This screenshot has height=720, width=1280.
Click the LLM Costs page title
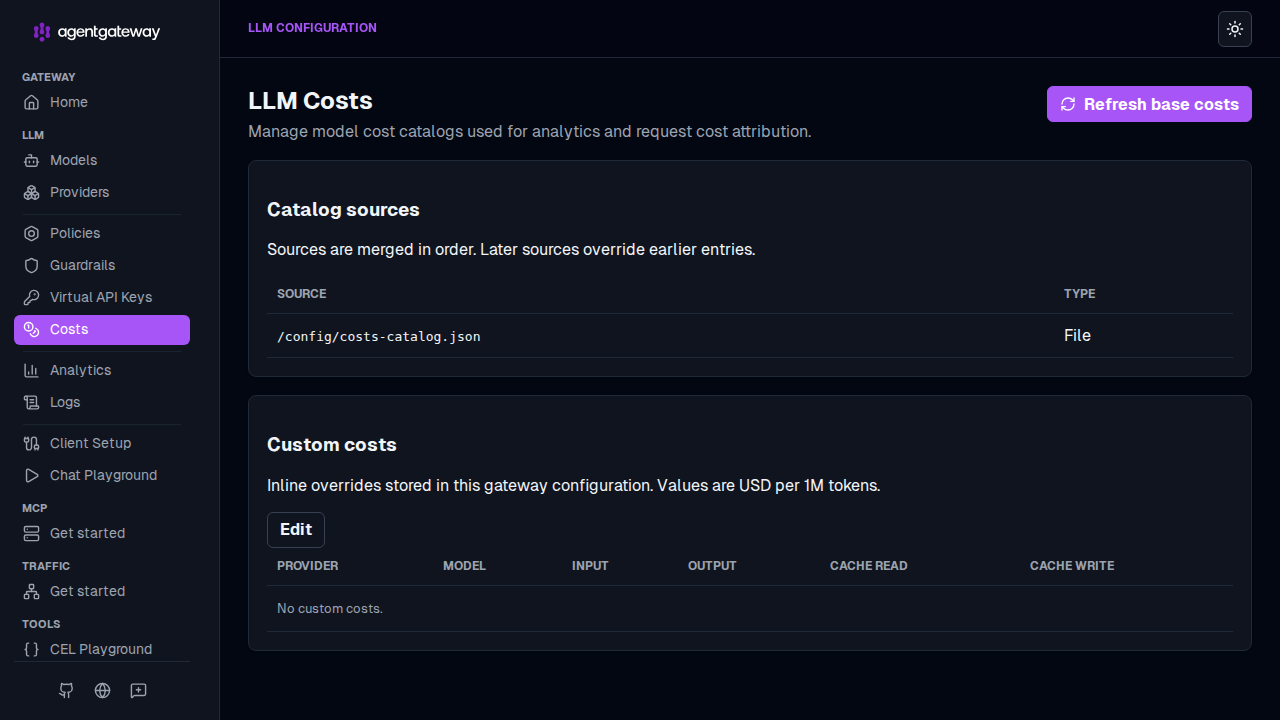tap(310, 101)
